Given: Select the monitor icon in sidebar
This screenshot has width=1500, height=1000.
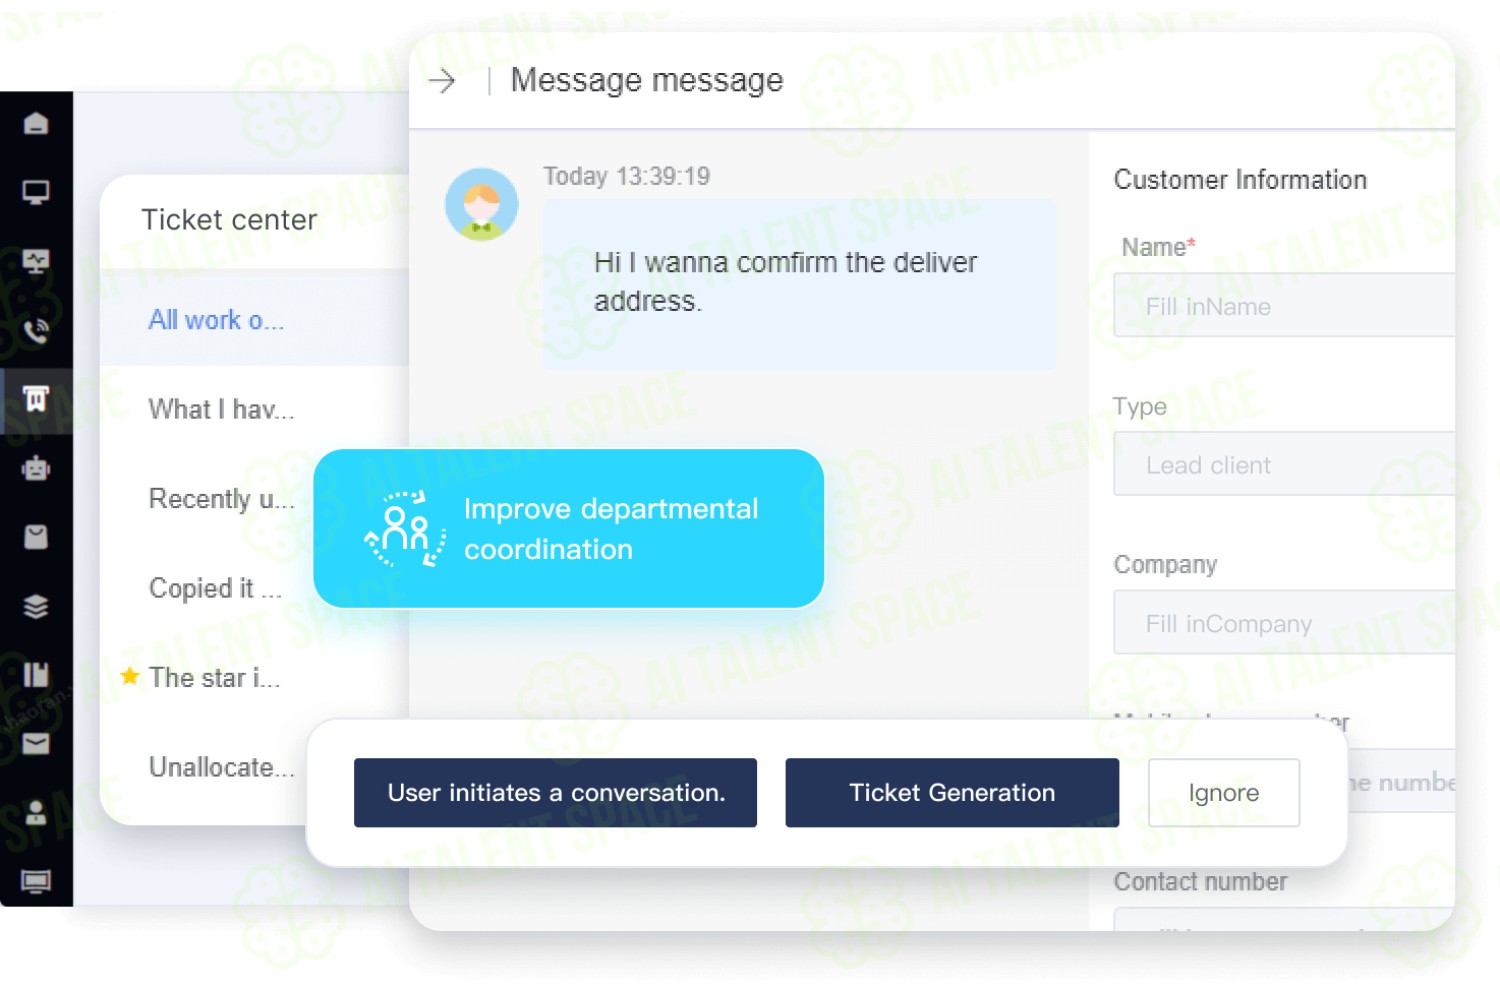Looking at the screenshot, I should click(36, 192).
